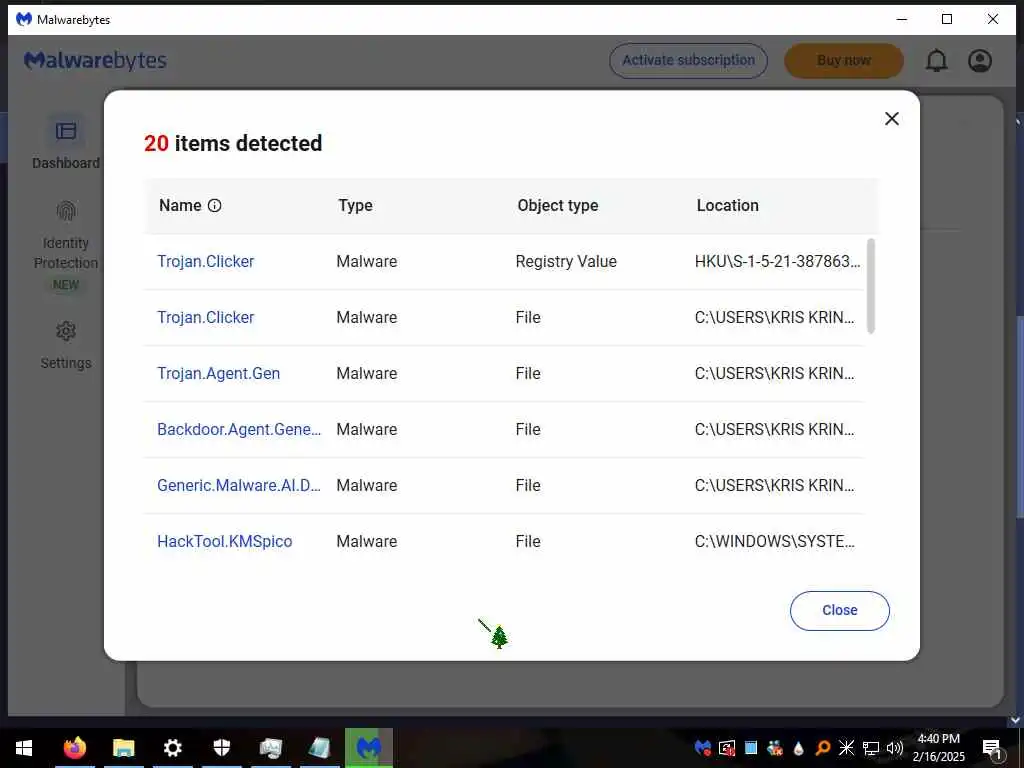1024x768 pixels.
Task: Click the network tray icon
Action: click(x=871, y=748)
